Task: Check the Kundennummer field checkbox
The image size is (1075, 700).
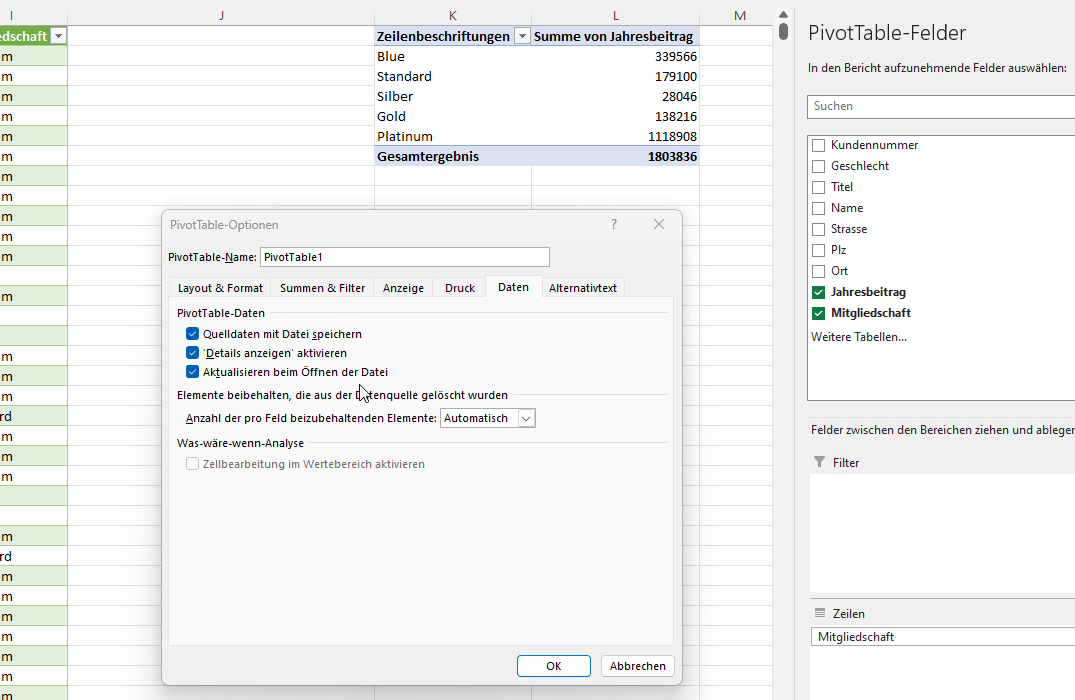Action: pos(819,146)
